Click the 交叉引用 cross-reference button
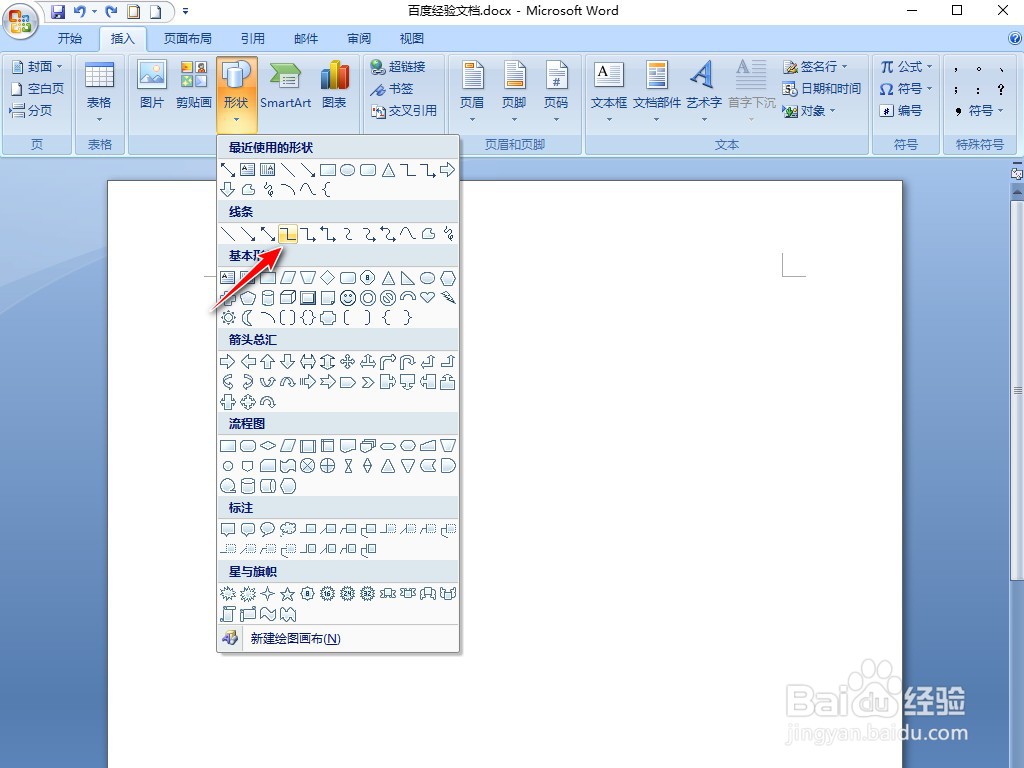1024x768 pixels. 404,110
